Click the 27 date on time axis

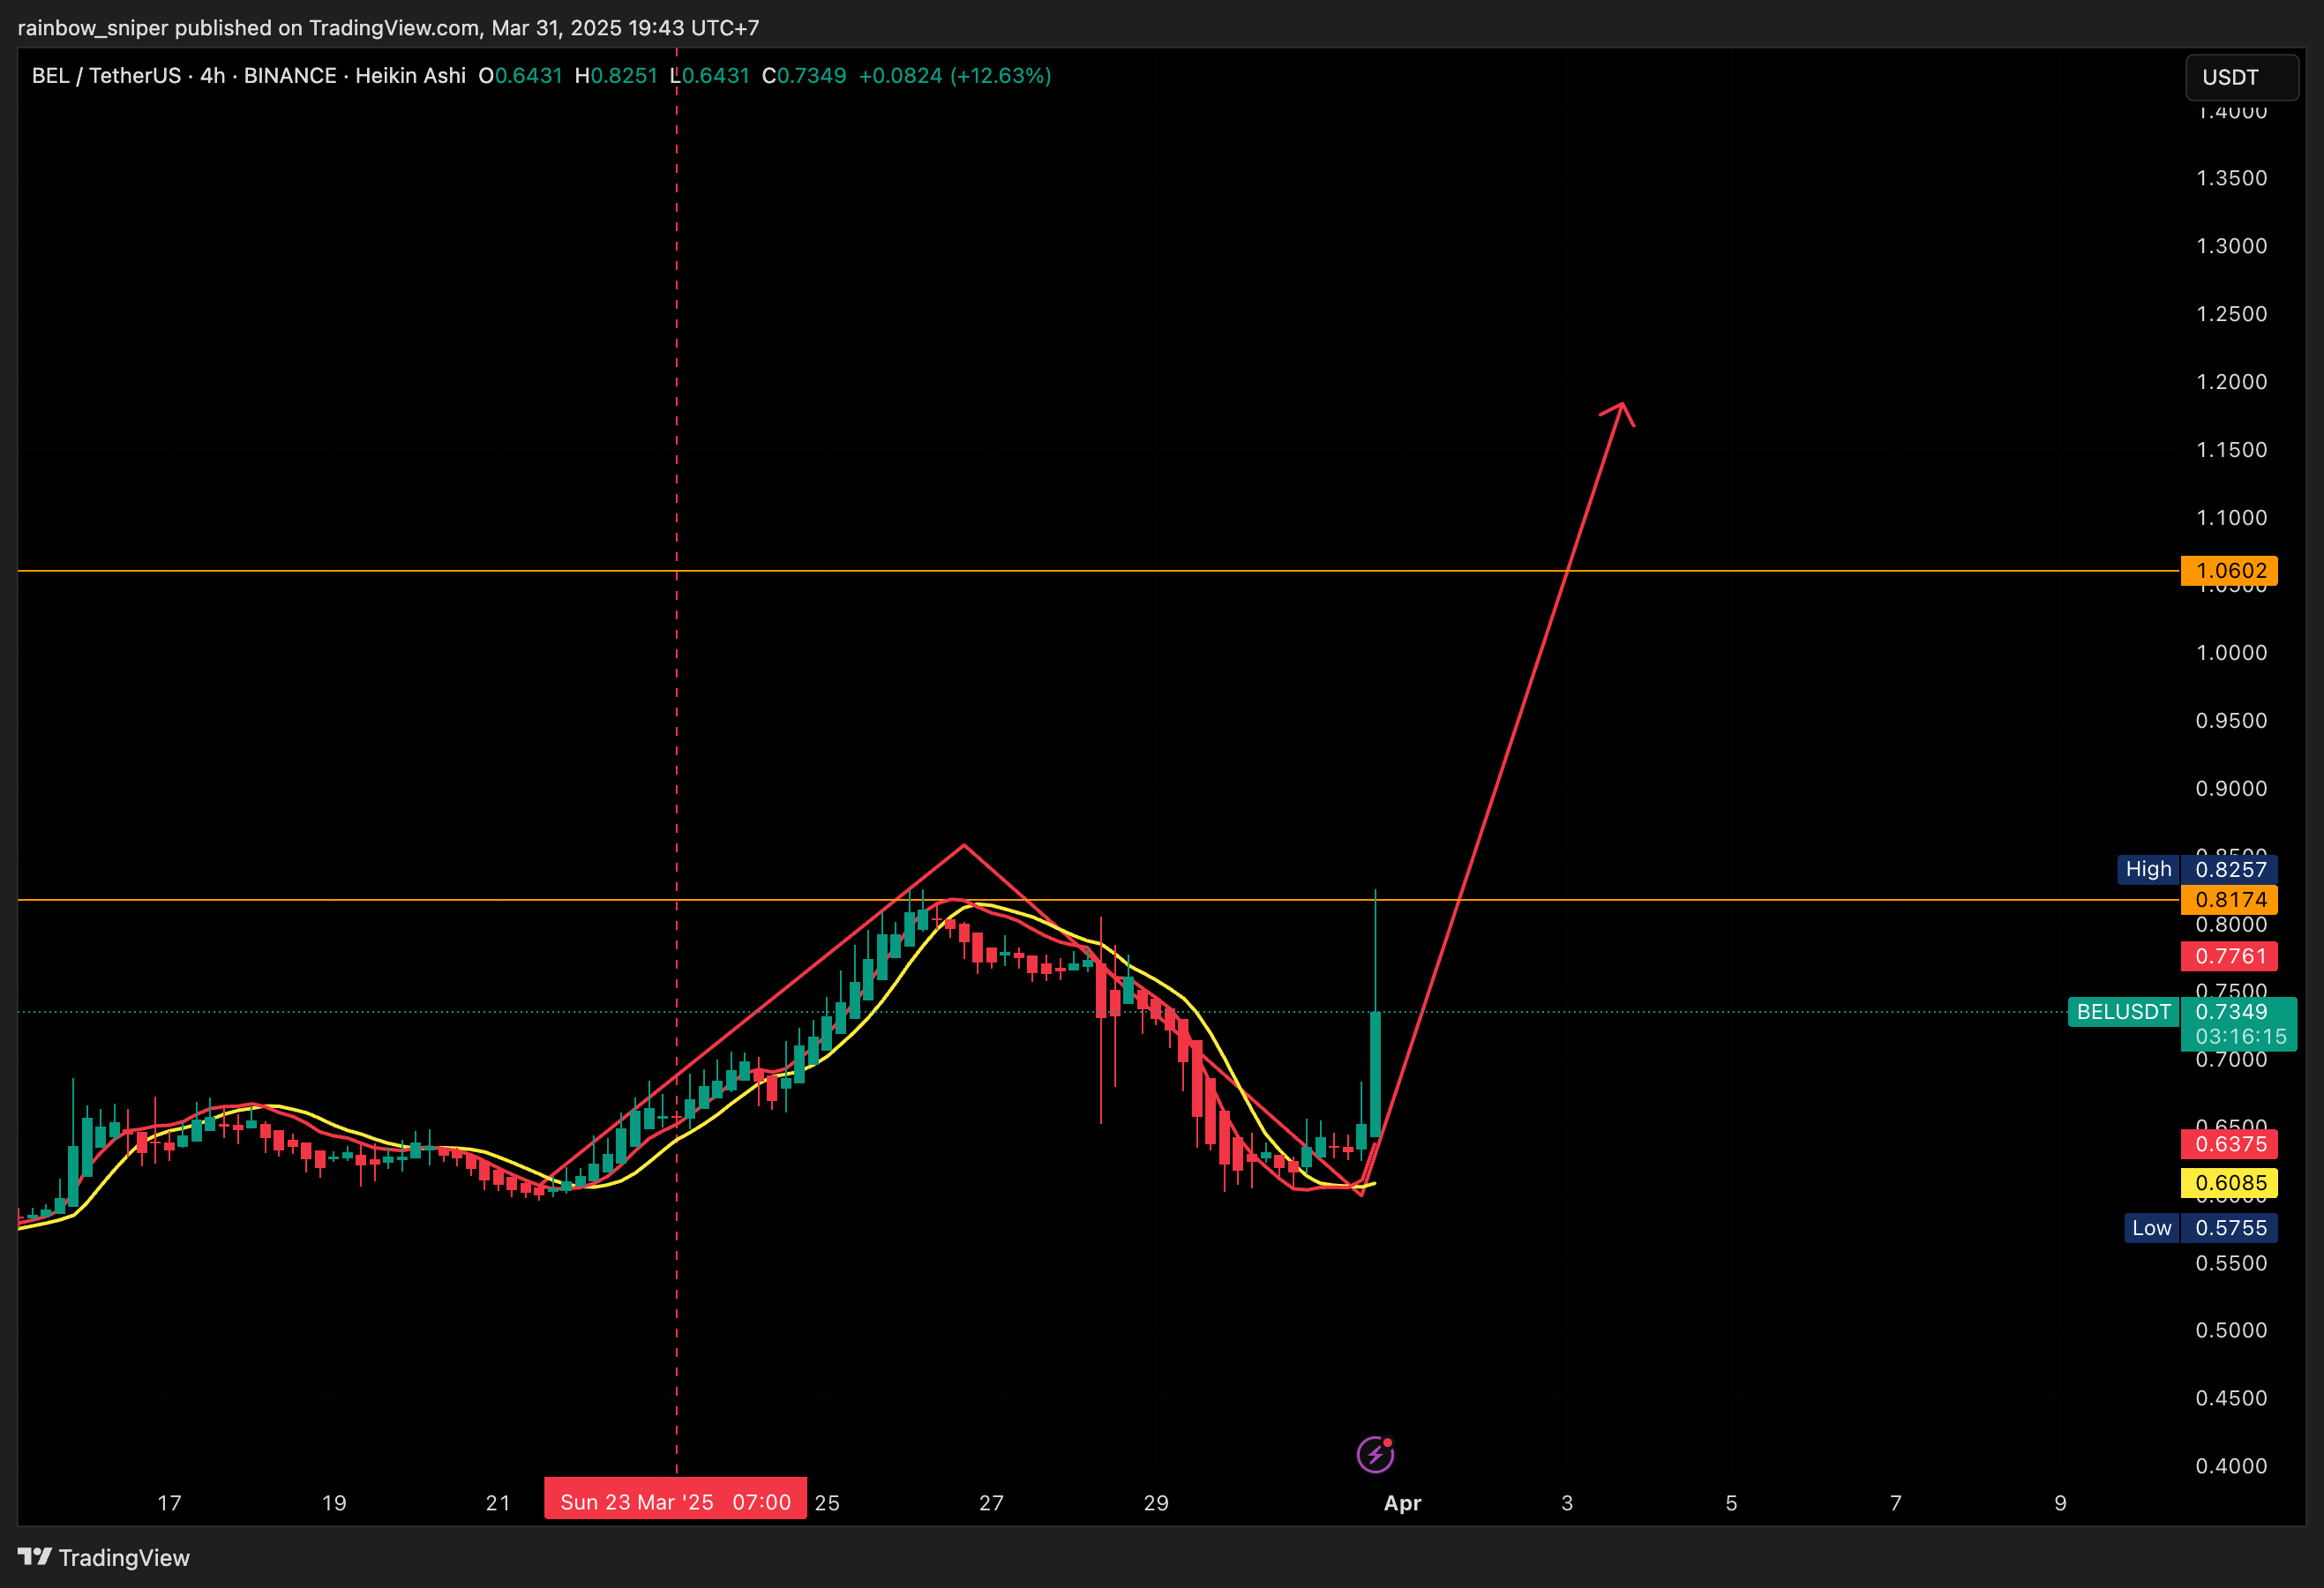(x=991, y=1503)
